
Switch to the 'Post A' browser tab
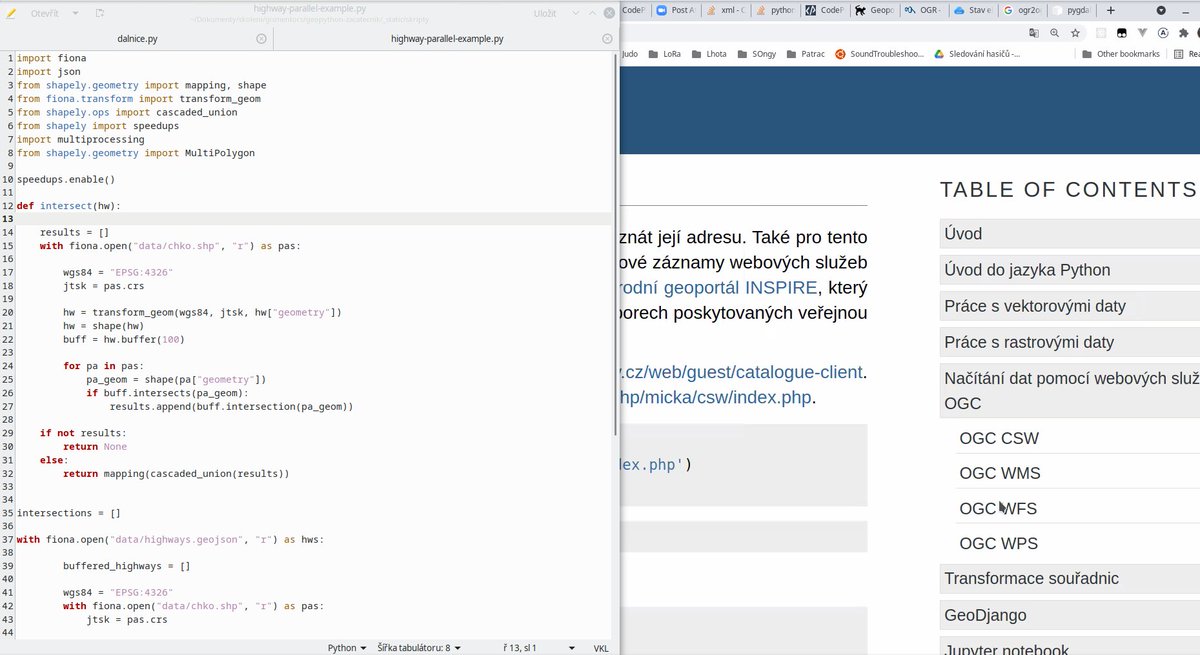click(675, 10)
